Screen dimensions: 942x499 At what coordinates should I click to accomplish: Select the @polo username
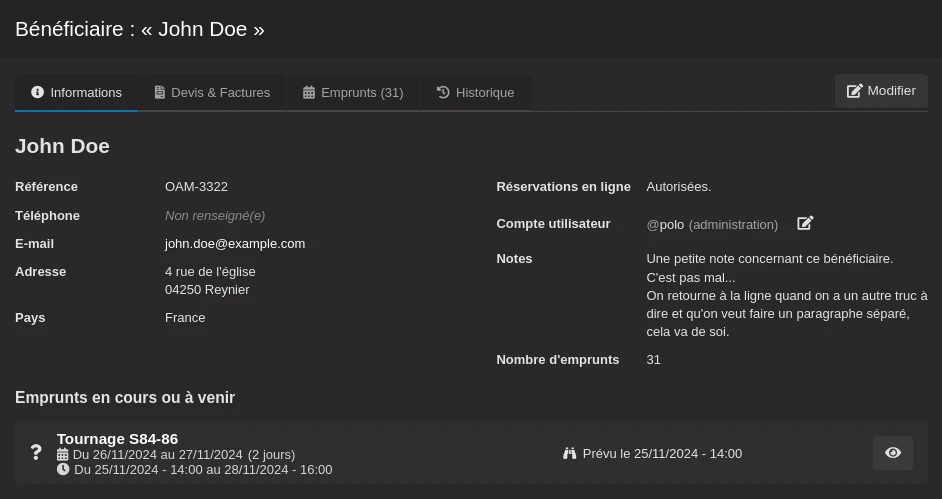(665, 225)
